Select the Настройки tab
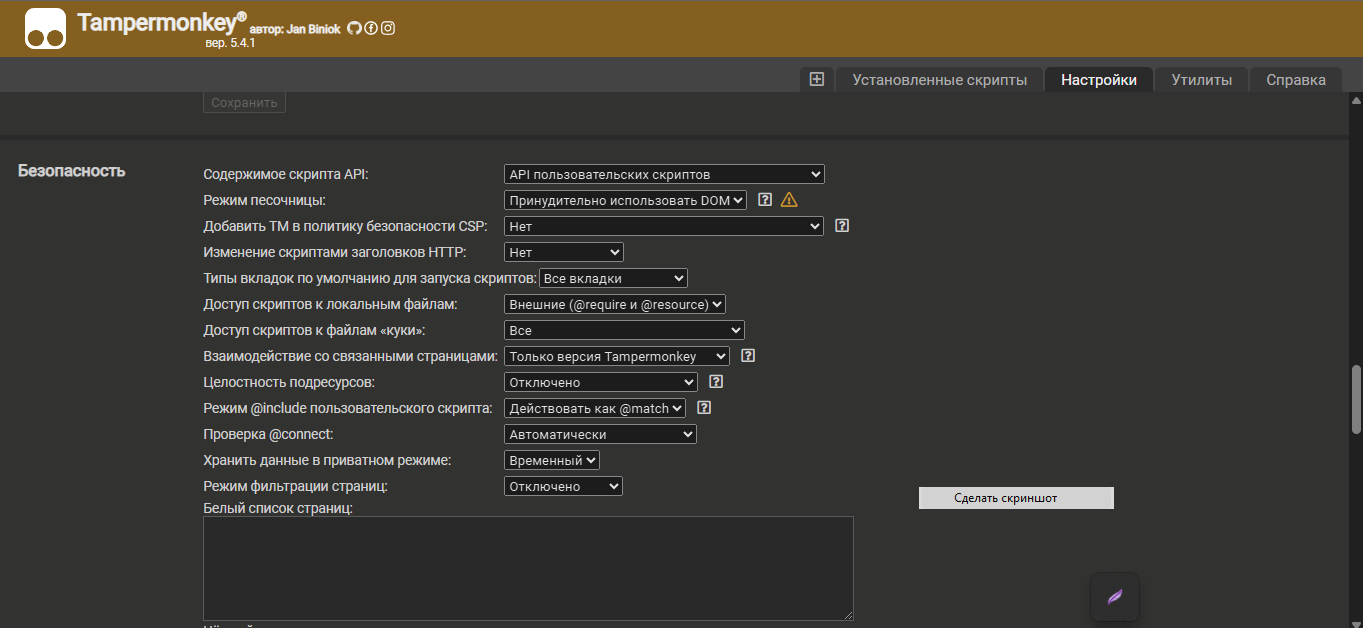 point(1099,80)
